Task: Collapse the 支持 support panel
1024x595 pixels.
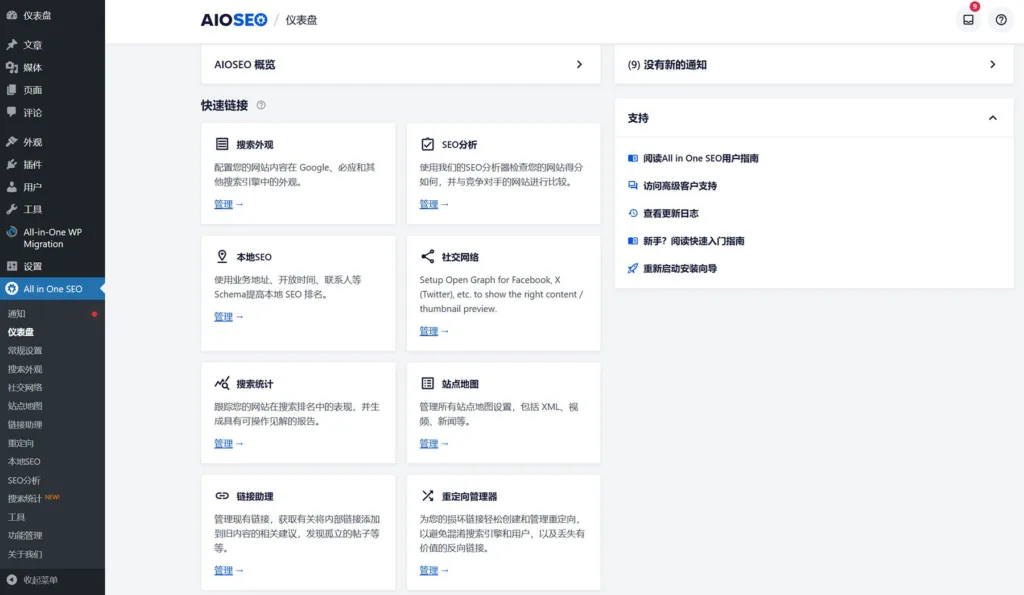Action: pyautogui.click(x=992, y=118)
